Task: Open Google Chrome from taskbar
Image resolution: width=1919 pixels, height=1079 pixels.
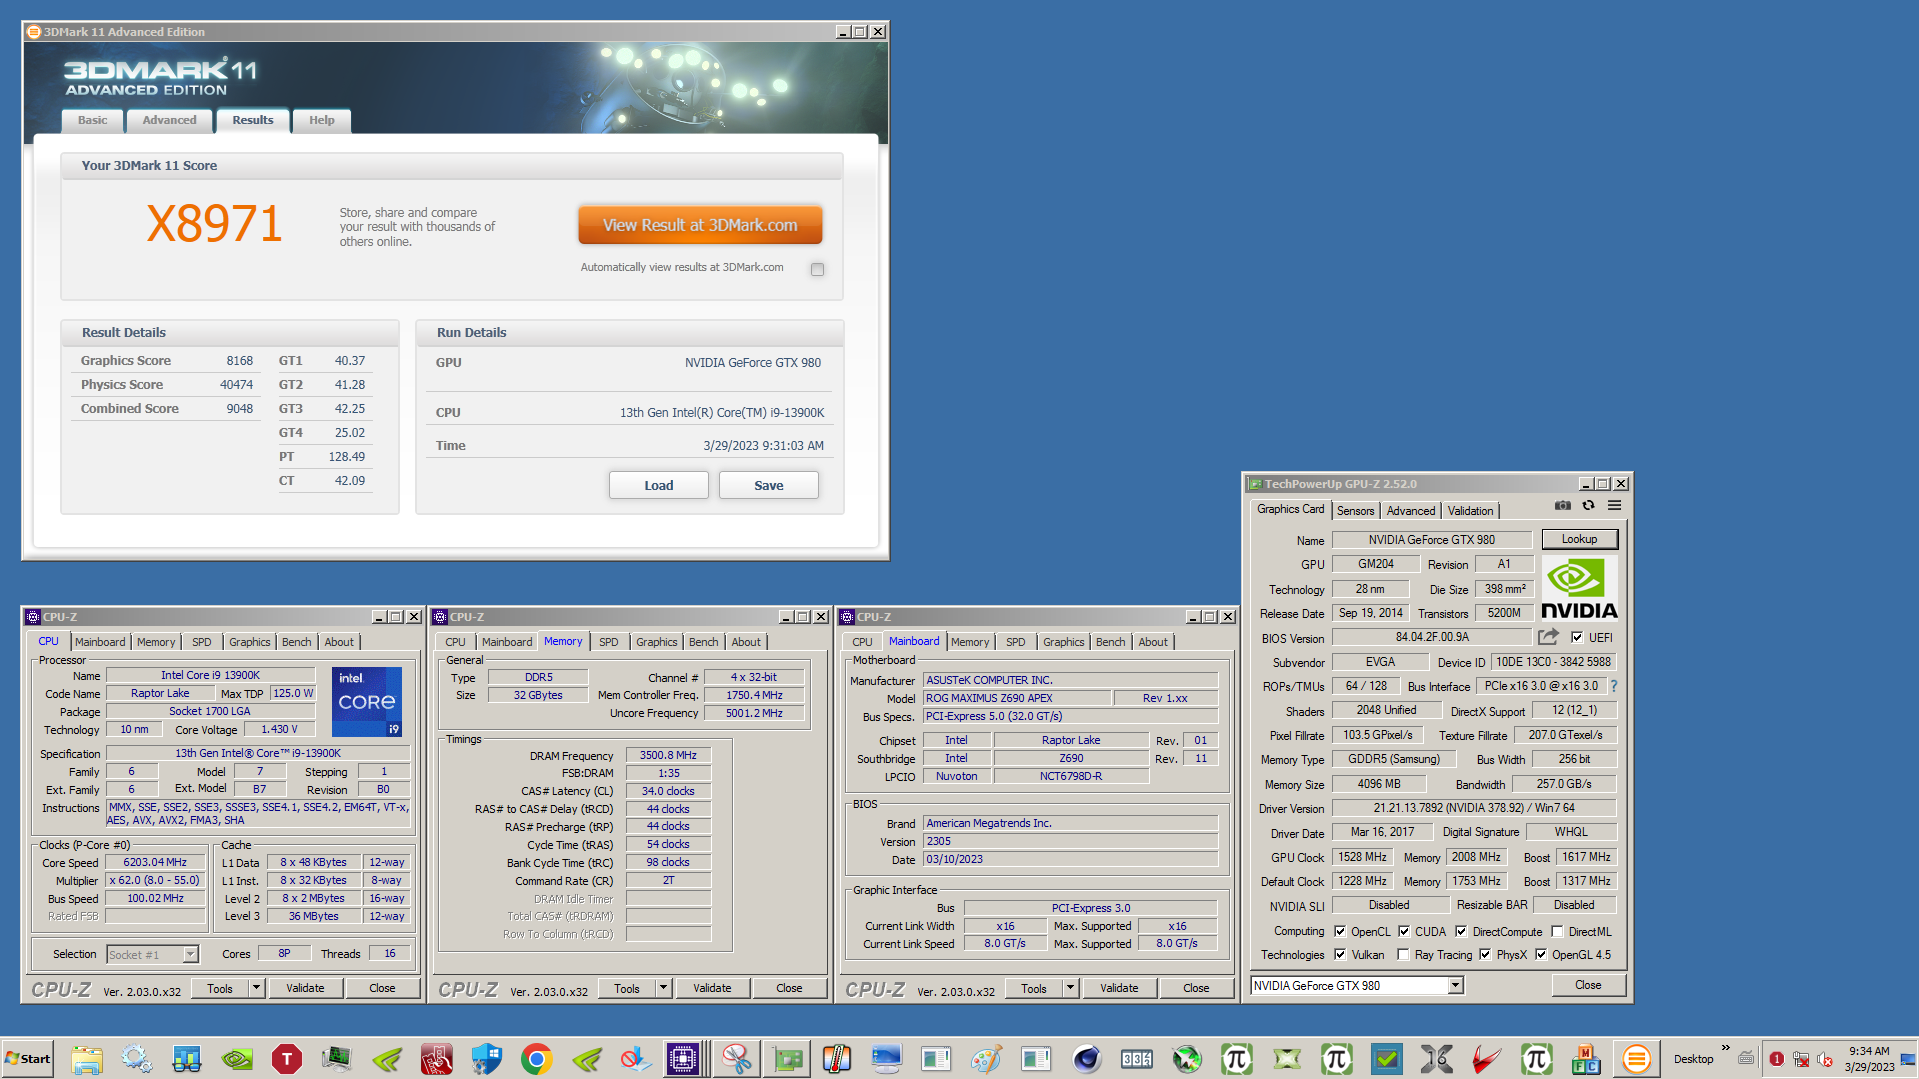Action: coord(537,1059)
